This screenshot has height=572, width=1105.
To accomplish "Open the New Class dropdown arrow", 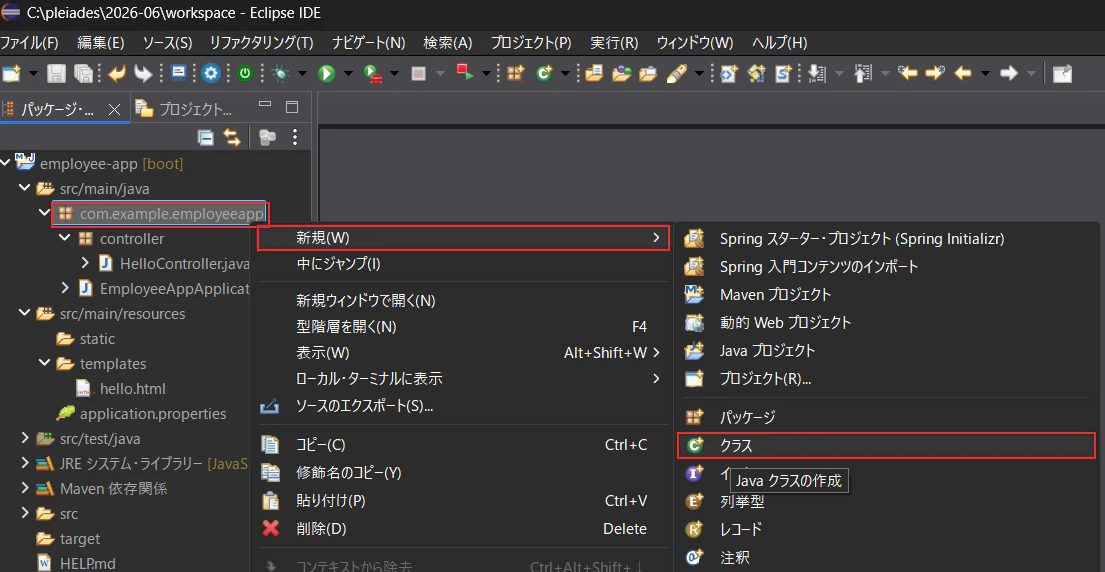I will [565, 73].
